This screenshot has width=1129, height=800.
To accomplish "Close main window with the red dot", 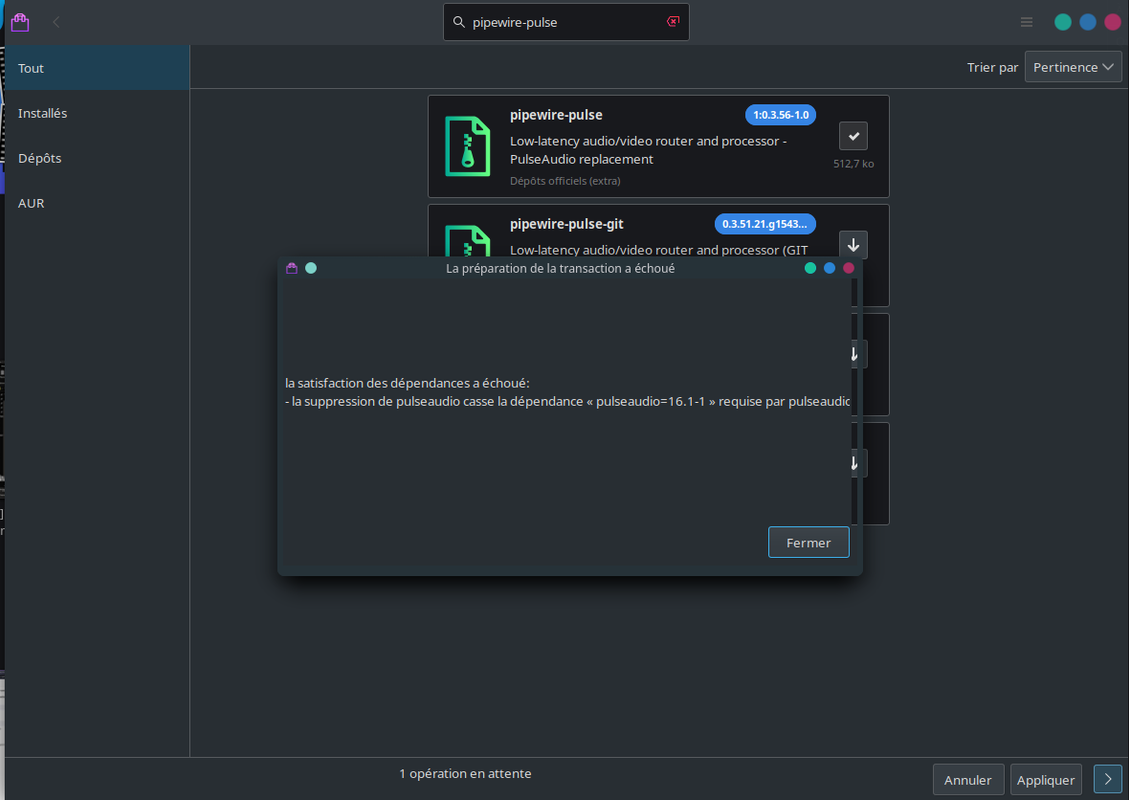I will [1112, 22].
